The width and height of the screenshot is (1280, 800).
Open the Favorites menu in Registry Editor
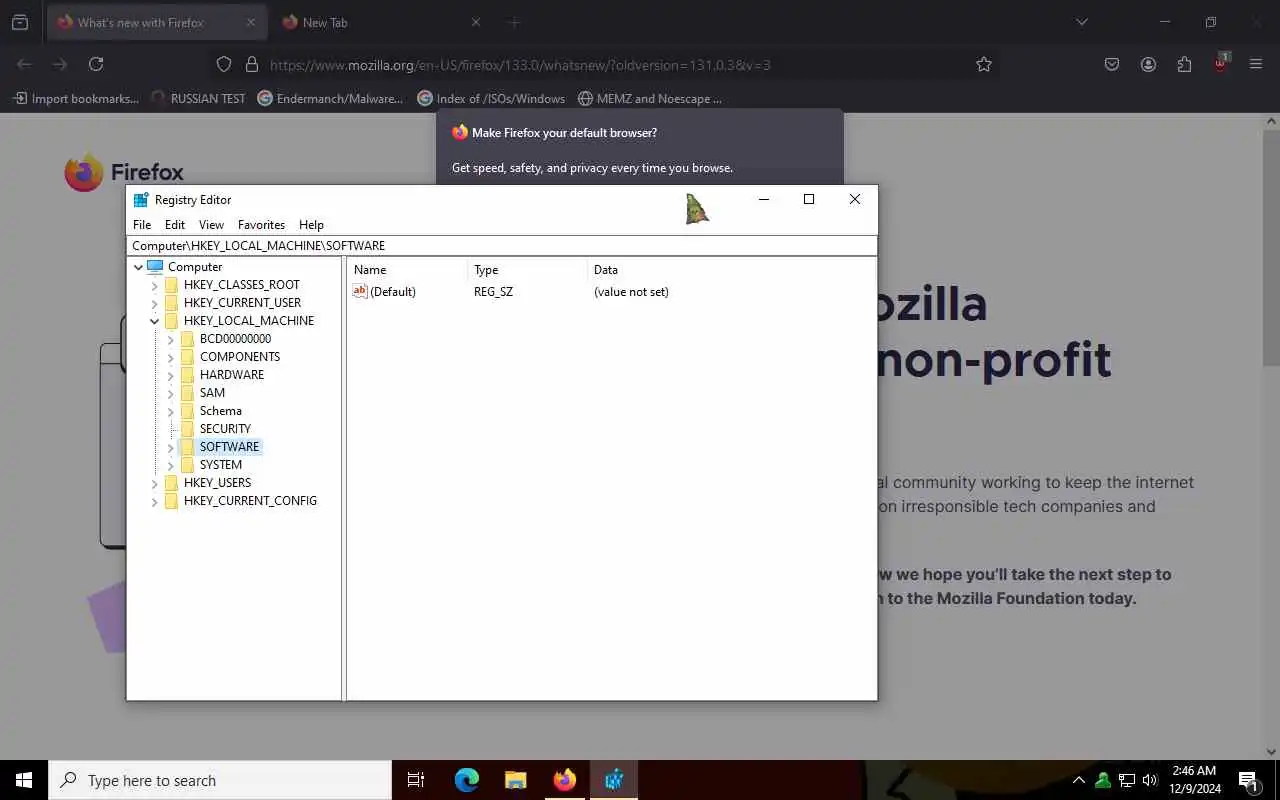pos(261,225)
